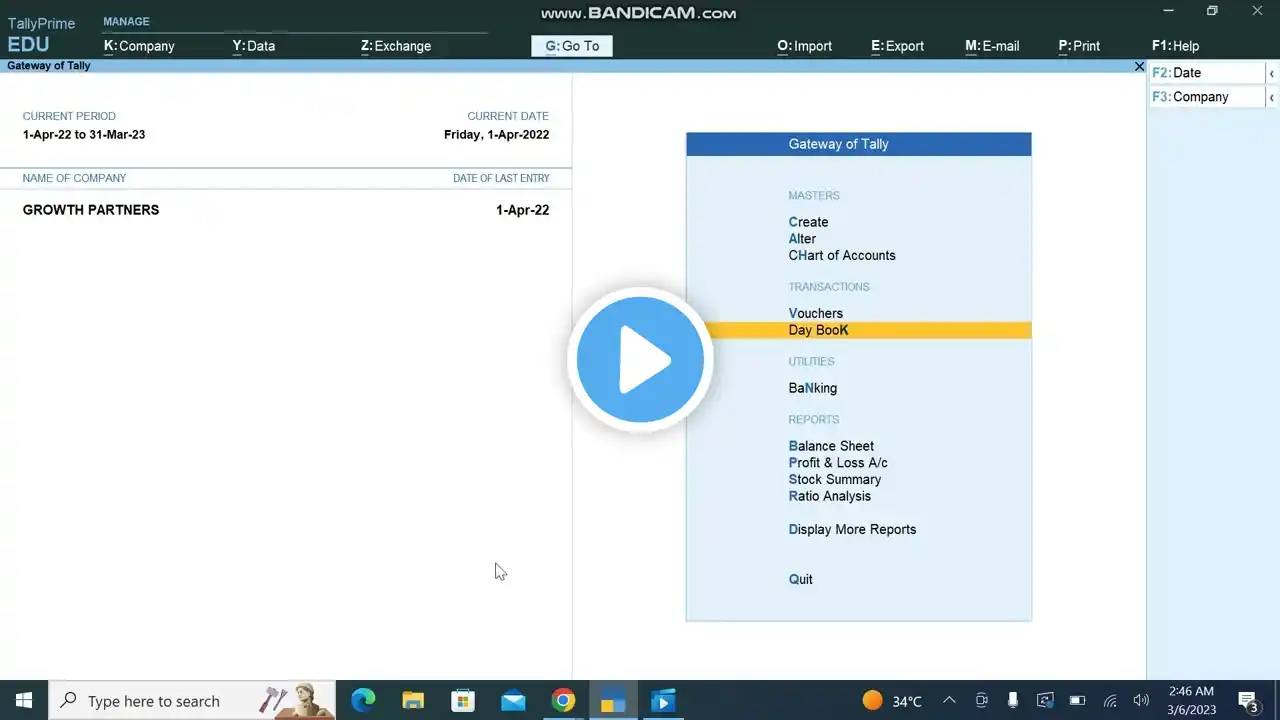Open the 34°C weather widget
The height and width of the screenshot is (720, 1280).
click(x=892, y=701)
